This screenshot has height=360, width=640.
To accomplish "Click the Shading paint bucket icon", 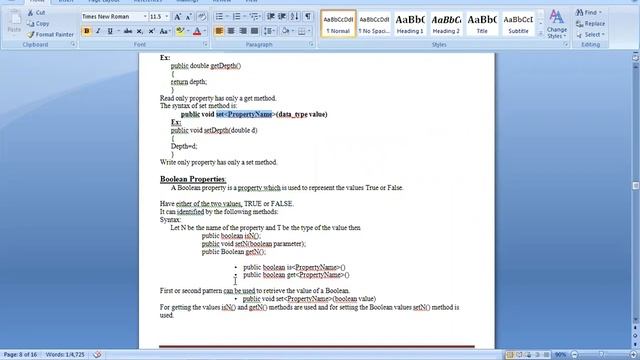I will tap(285, 31).
